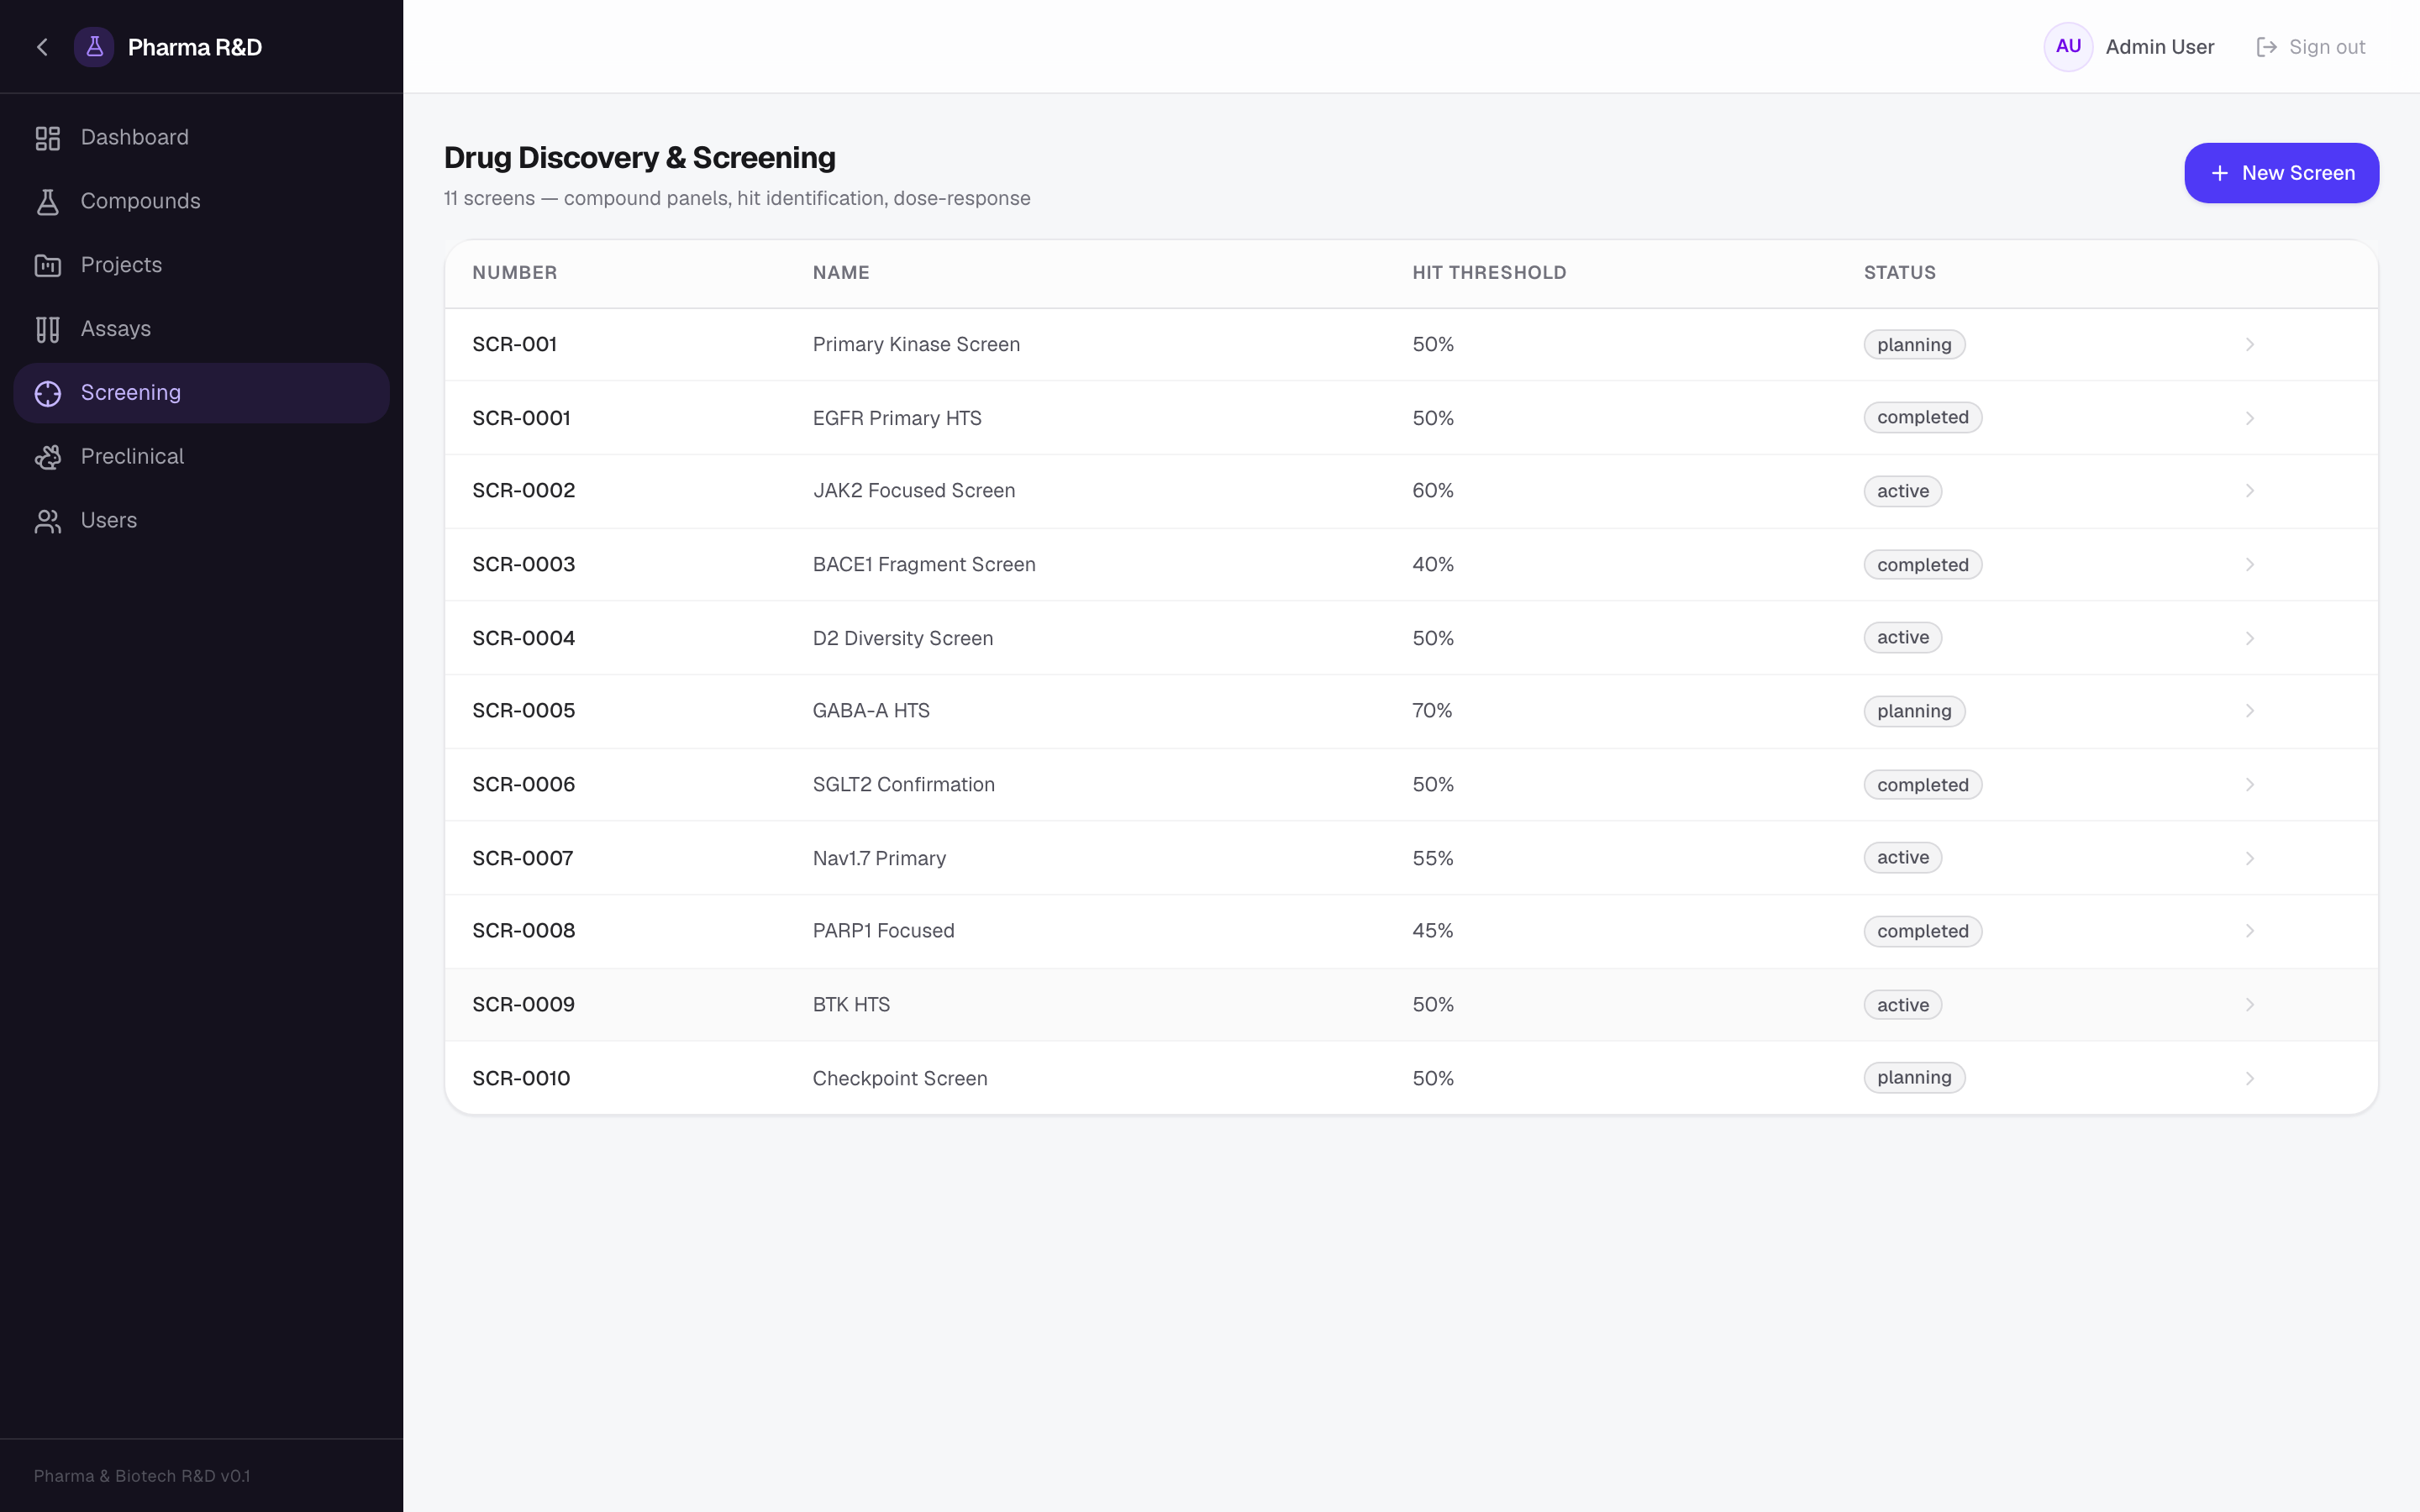Click the completed badge for SGLT2 Confirmation
Image resolution: width=2420 pixels, height=1512 pixels.
[x=1922, y=785]
